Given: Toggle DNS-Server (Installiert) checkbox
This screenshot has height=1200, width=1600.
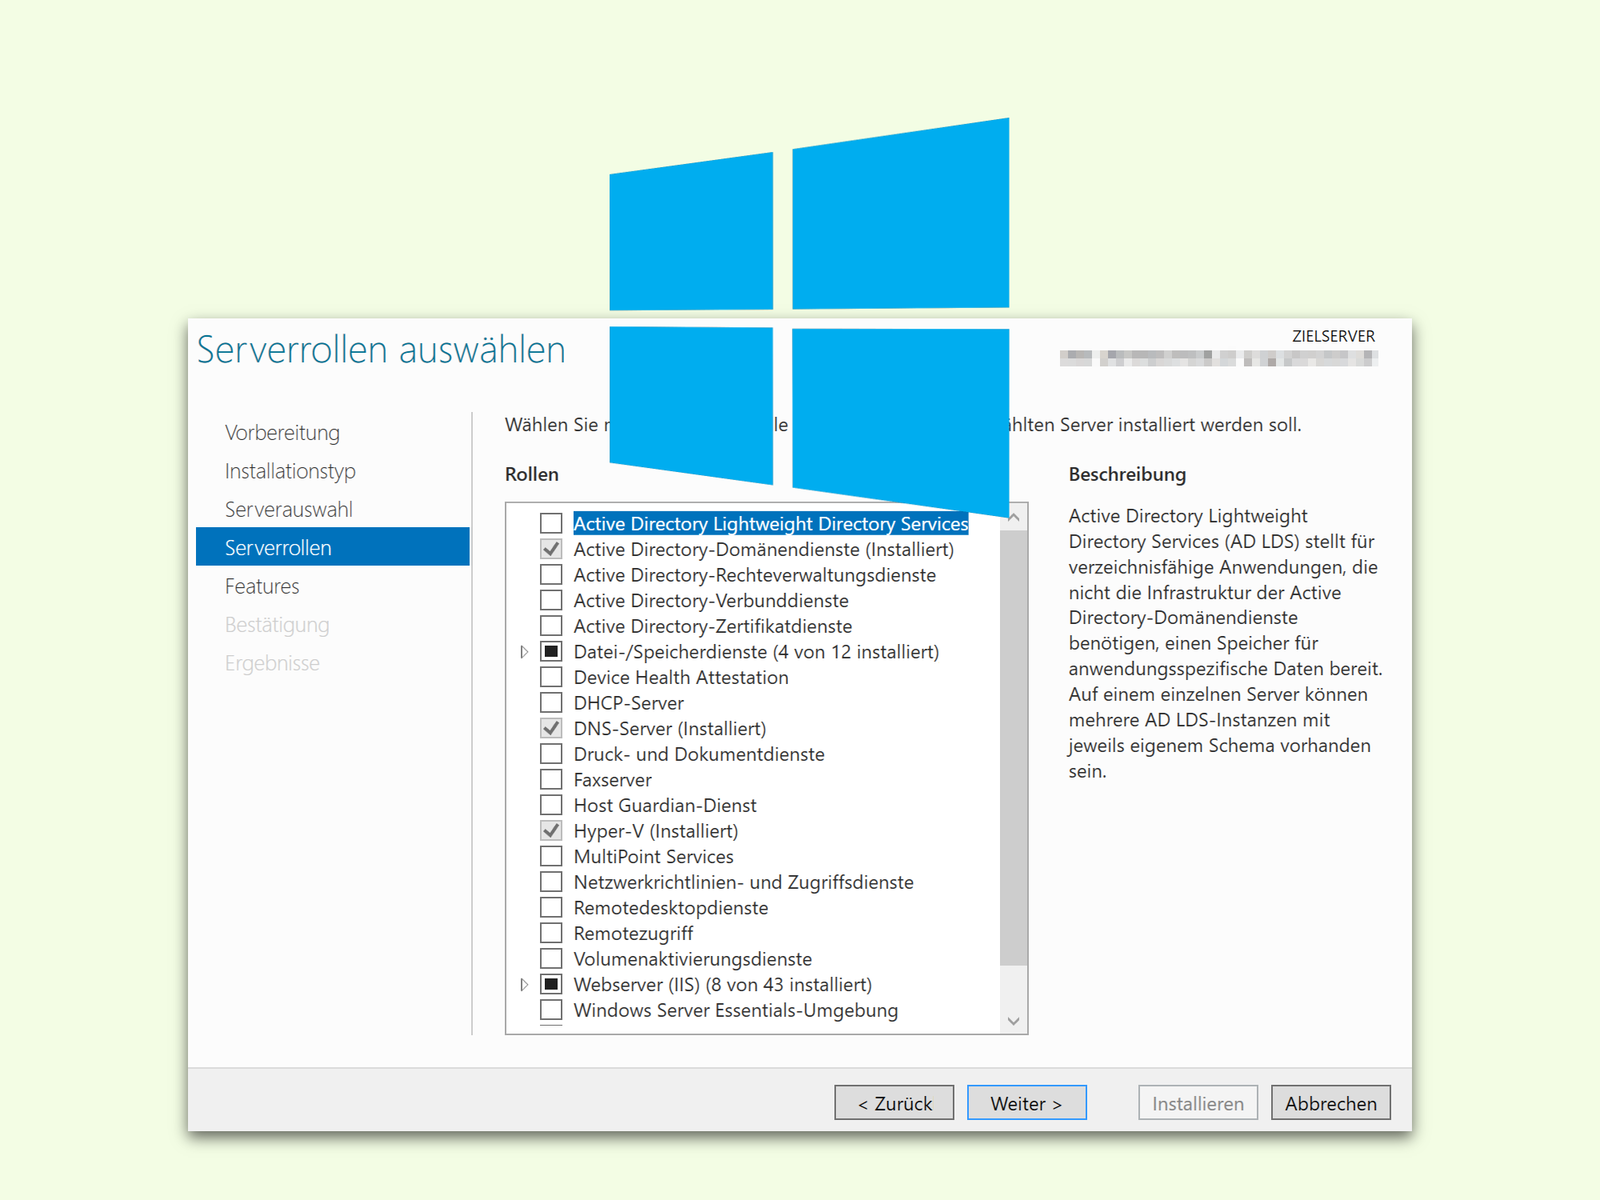Looking at the screenshot, I should pyautogui.click(x=551, y=728).
